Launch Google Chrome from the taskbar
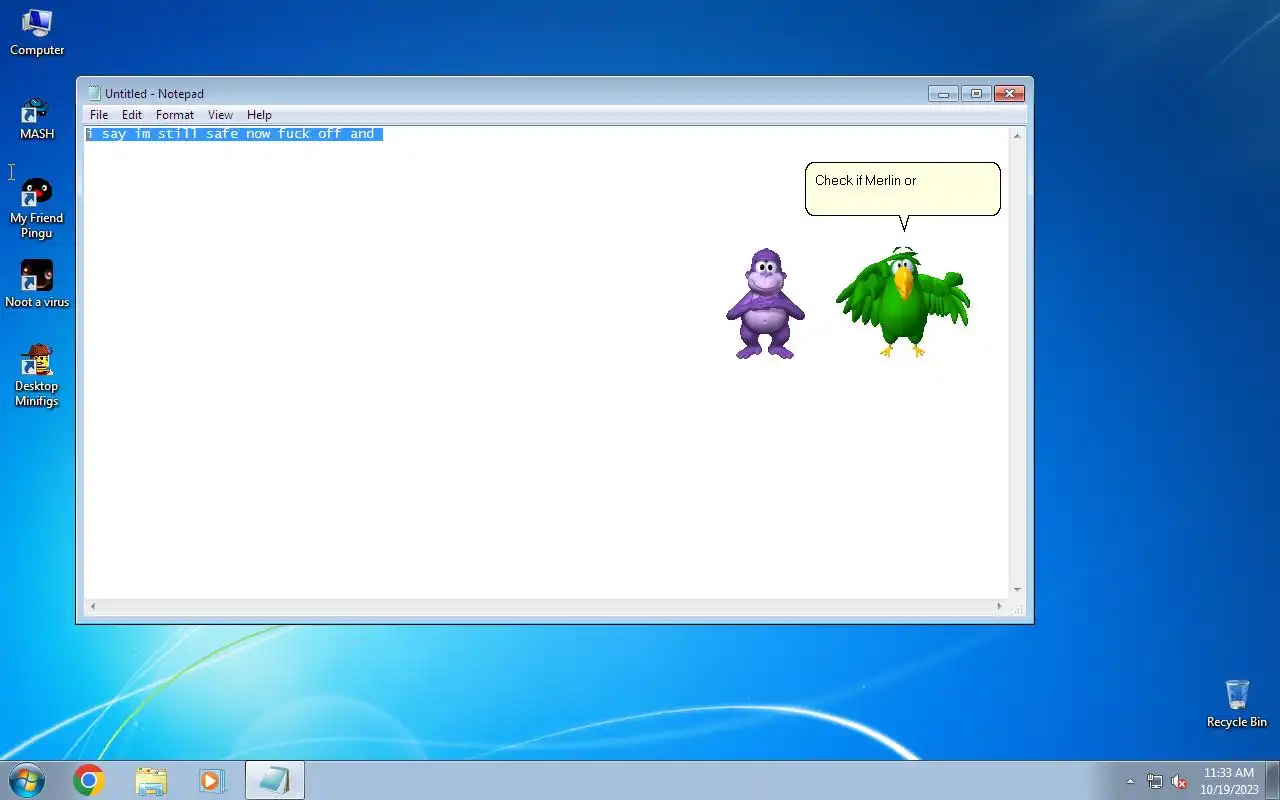1280x800 pixels. 89,780
